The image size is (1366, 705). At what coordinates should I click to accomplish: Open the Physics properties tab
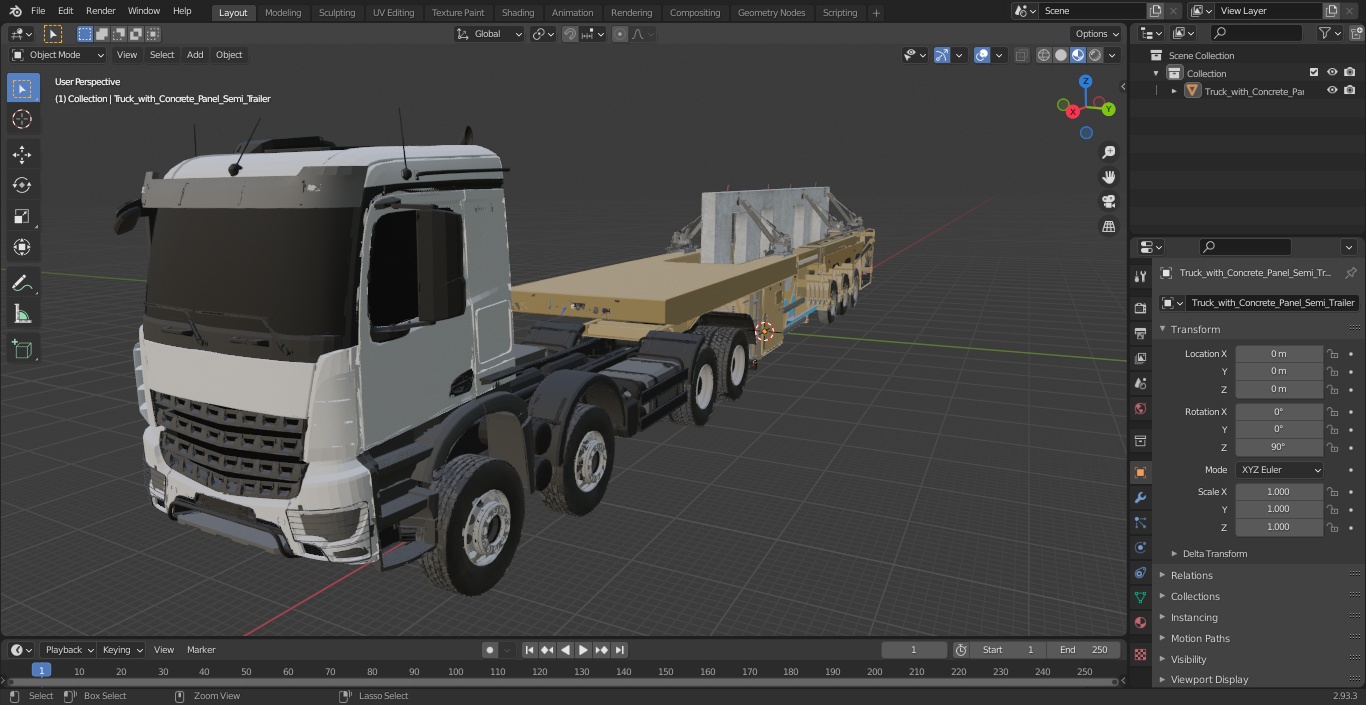pos(1140,547)
